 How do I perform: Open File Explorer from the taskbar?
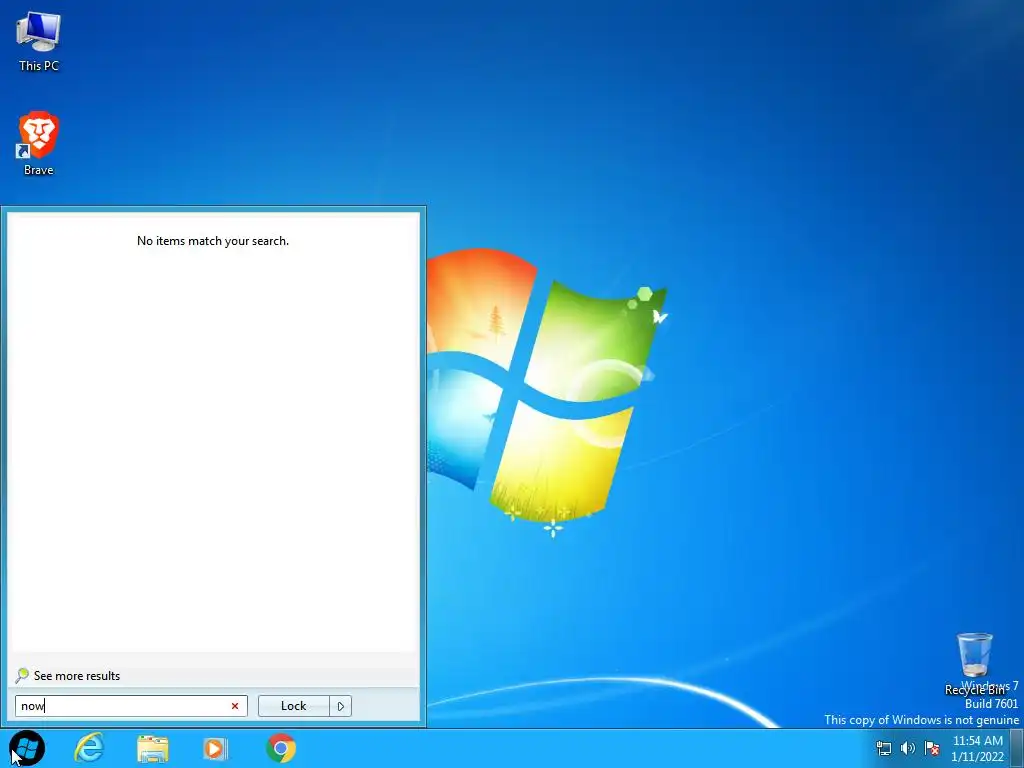153,748
